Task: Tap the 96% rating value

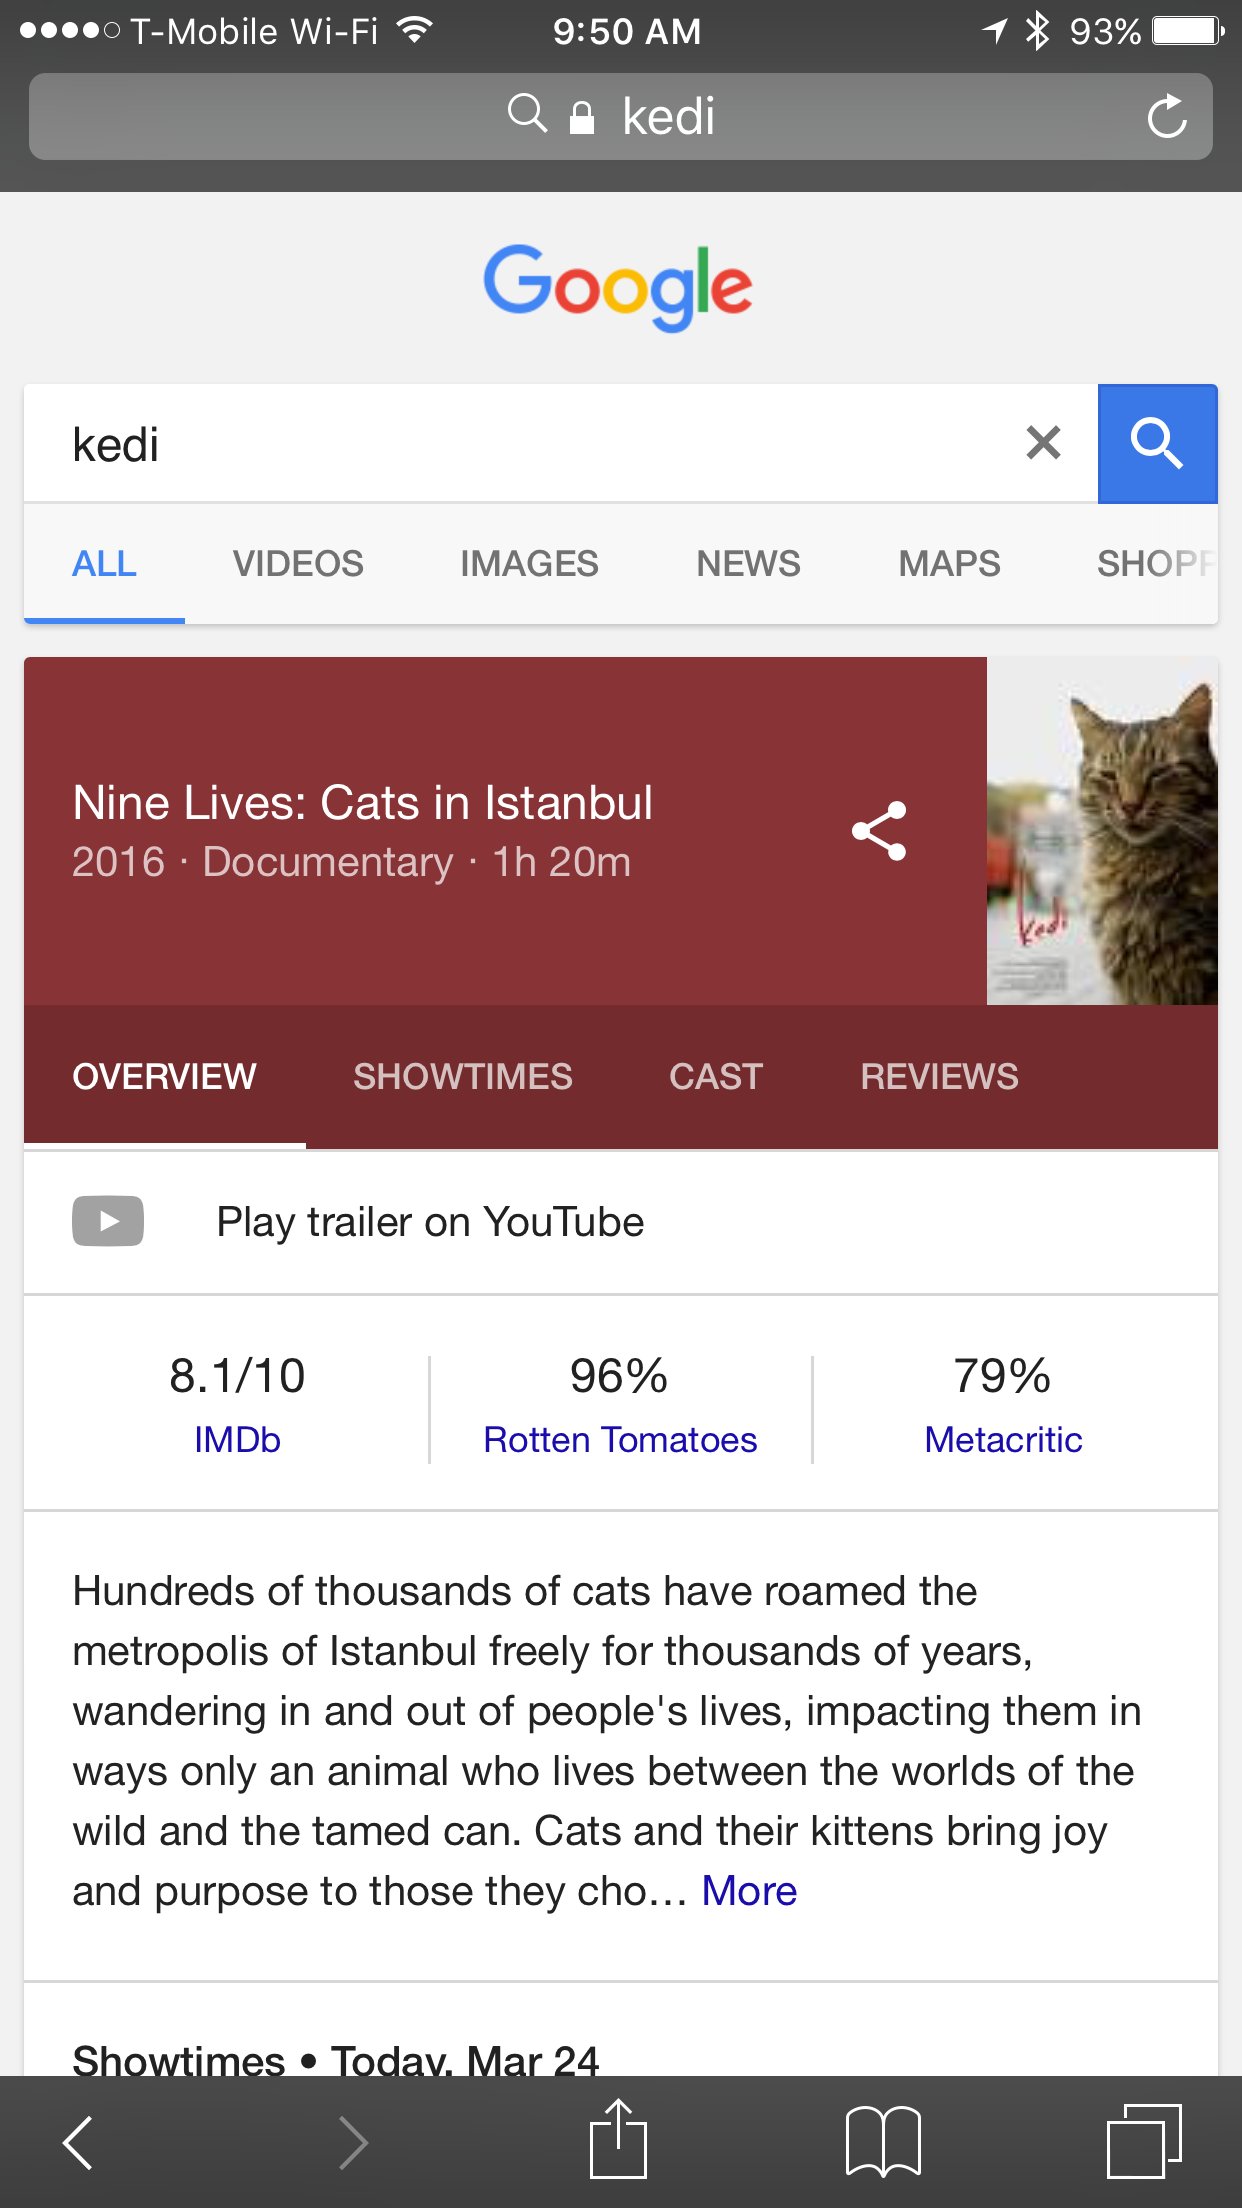Action: tap(619, 1376)
